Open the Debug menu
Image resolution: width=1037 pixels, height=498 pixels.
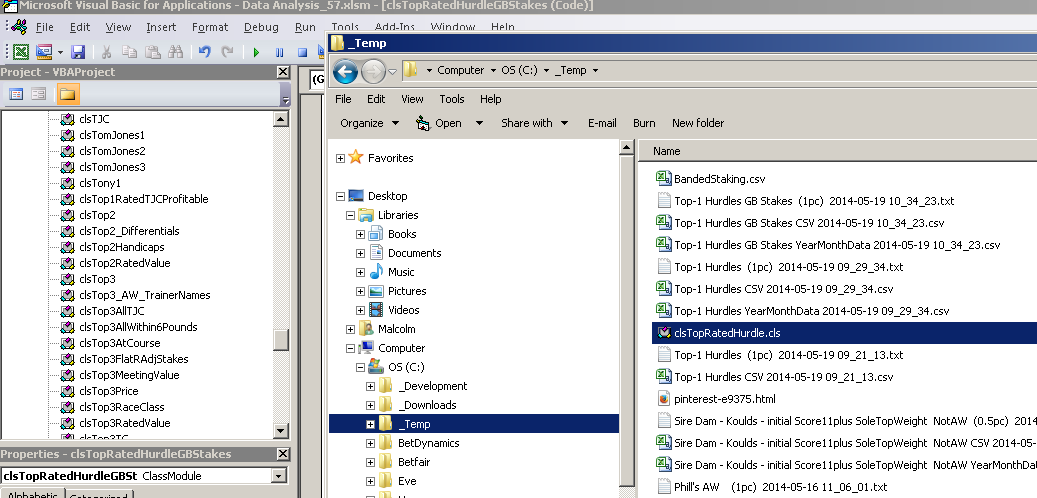coord(261,27)
